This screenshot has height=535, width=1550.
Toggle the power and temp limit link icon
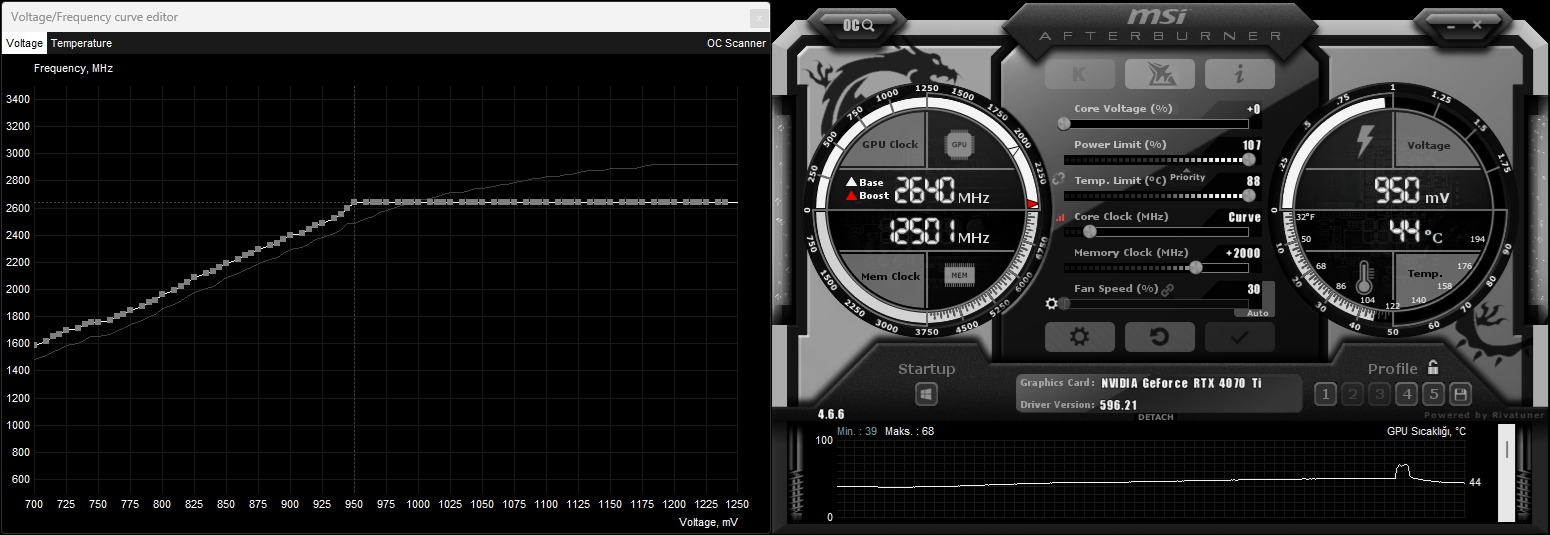pos(1058,177)
